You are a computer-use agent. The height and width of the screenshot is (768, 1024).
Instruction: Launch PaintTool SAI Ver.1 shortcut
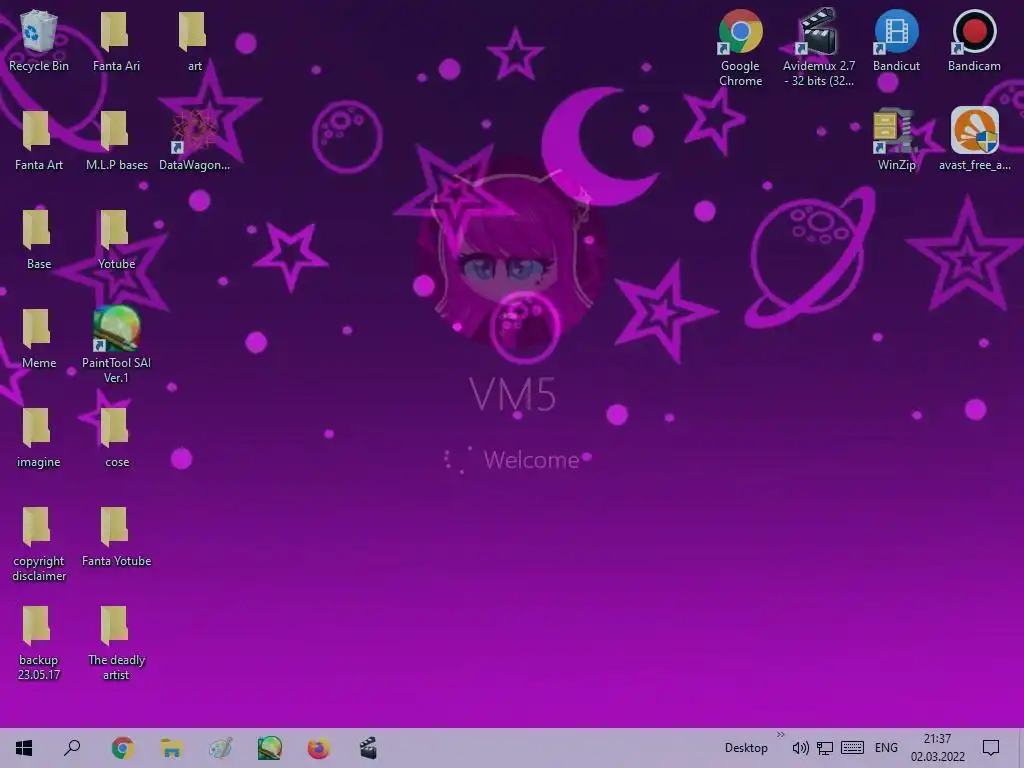coord(116,345)
